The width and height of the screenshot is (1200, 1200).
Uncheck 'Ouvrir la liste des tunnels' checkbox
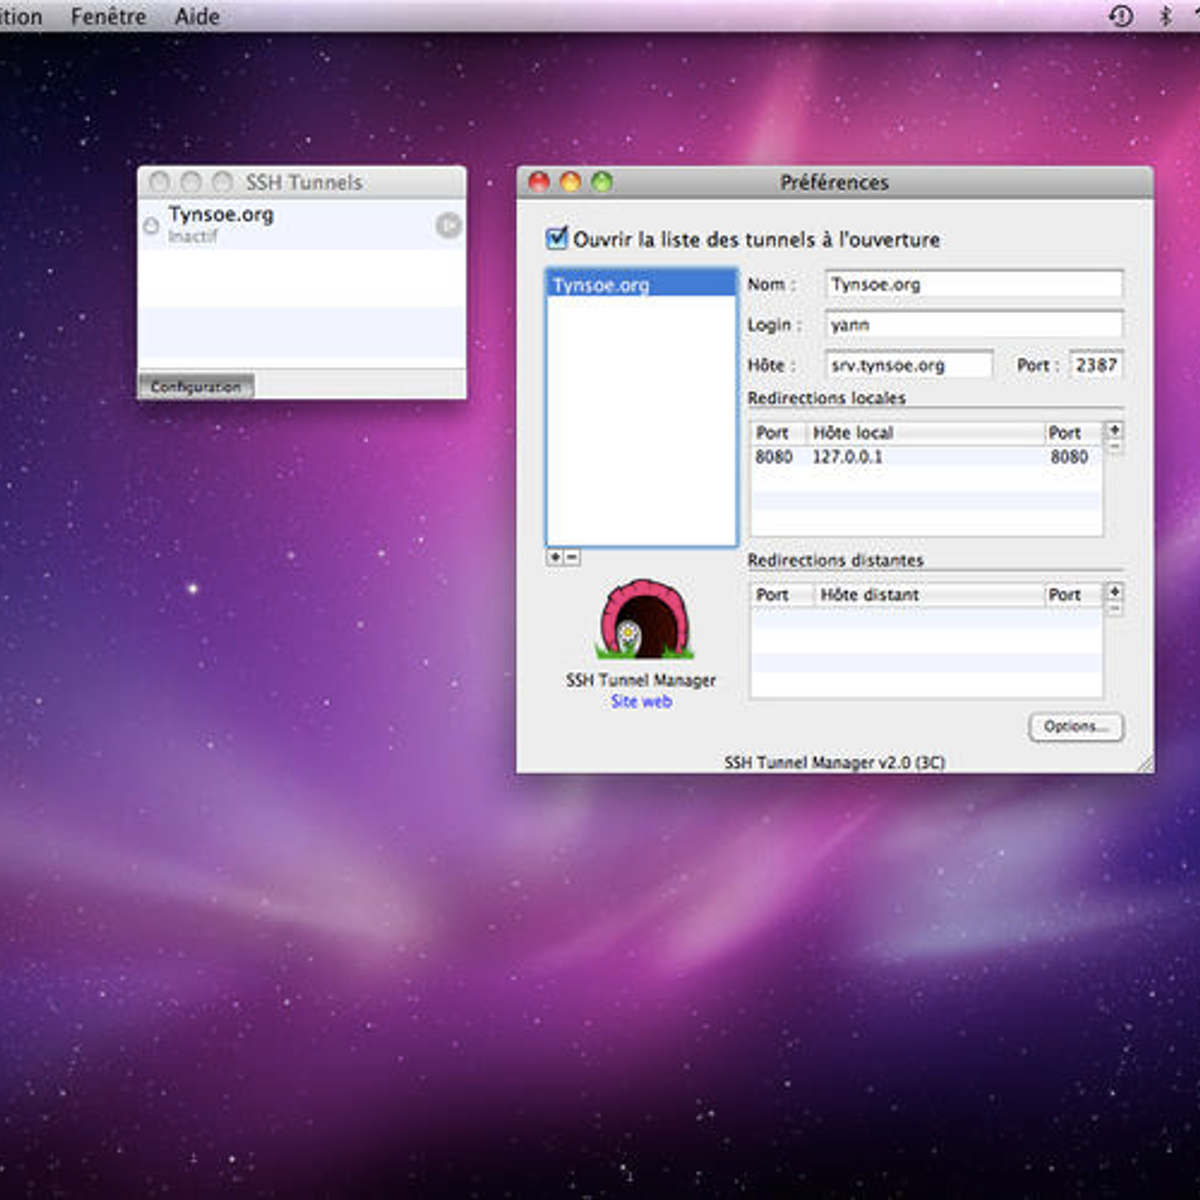click(557, 239)
